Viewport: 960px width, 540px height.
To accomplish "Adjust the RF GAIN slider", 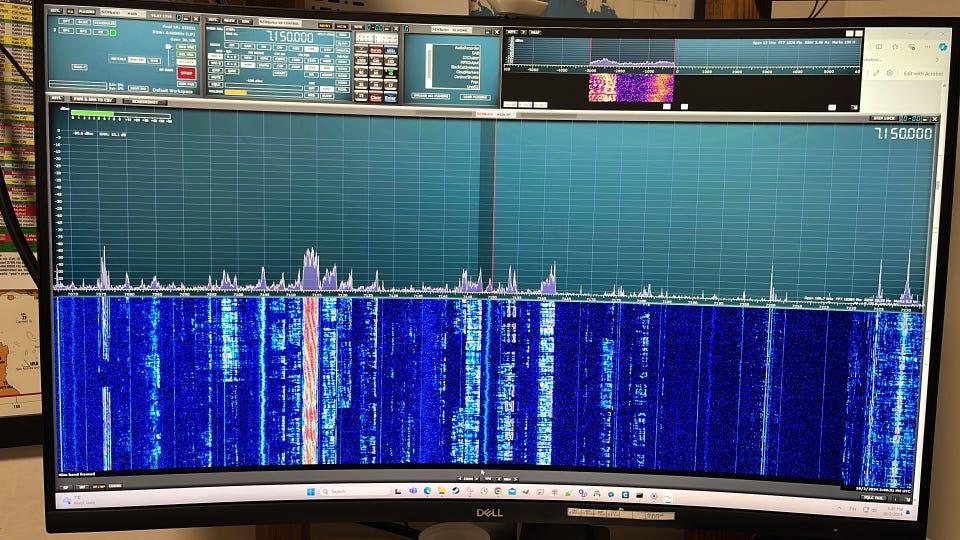I will pos(168,55).
